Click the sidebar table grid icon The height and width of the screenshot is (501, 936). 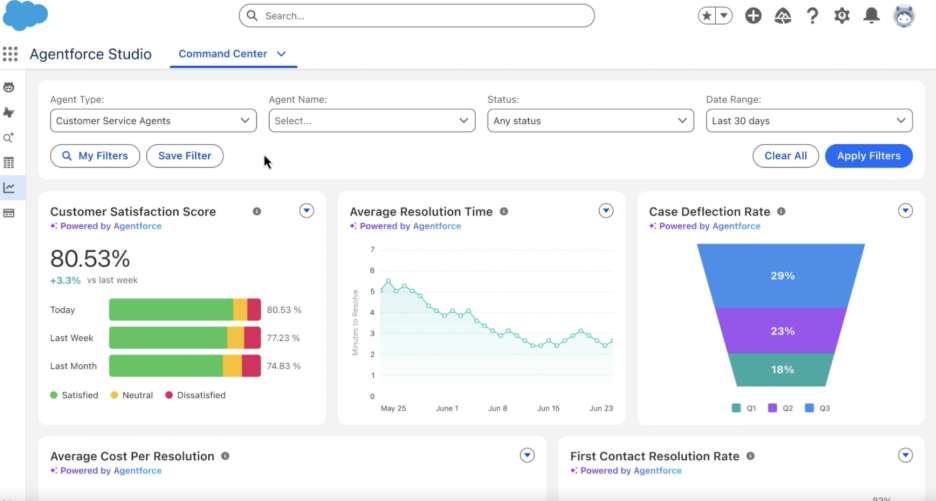(x=9, y=162)
